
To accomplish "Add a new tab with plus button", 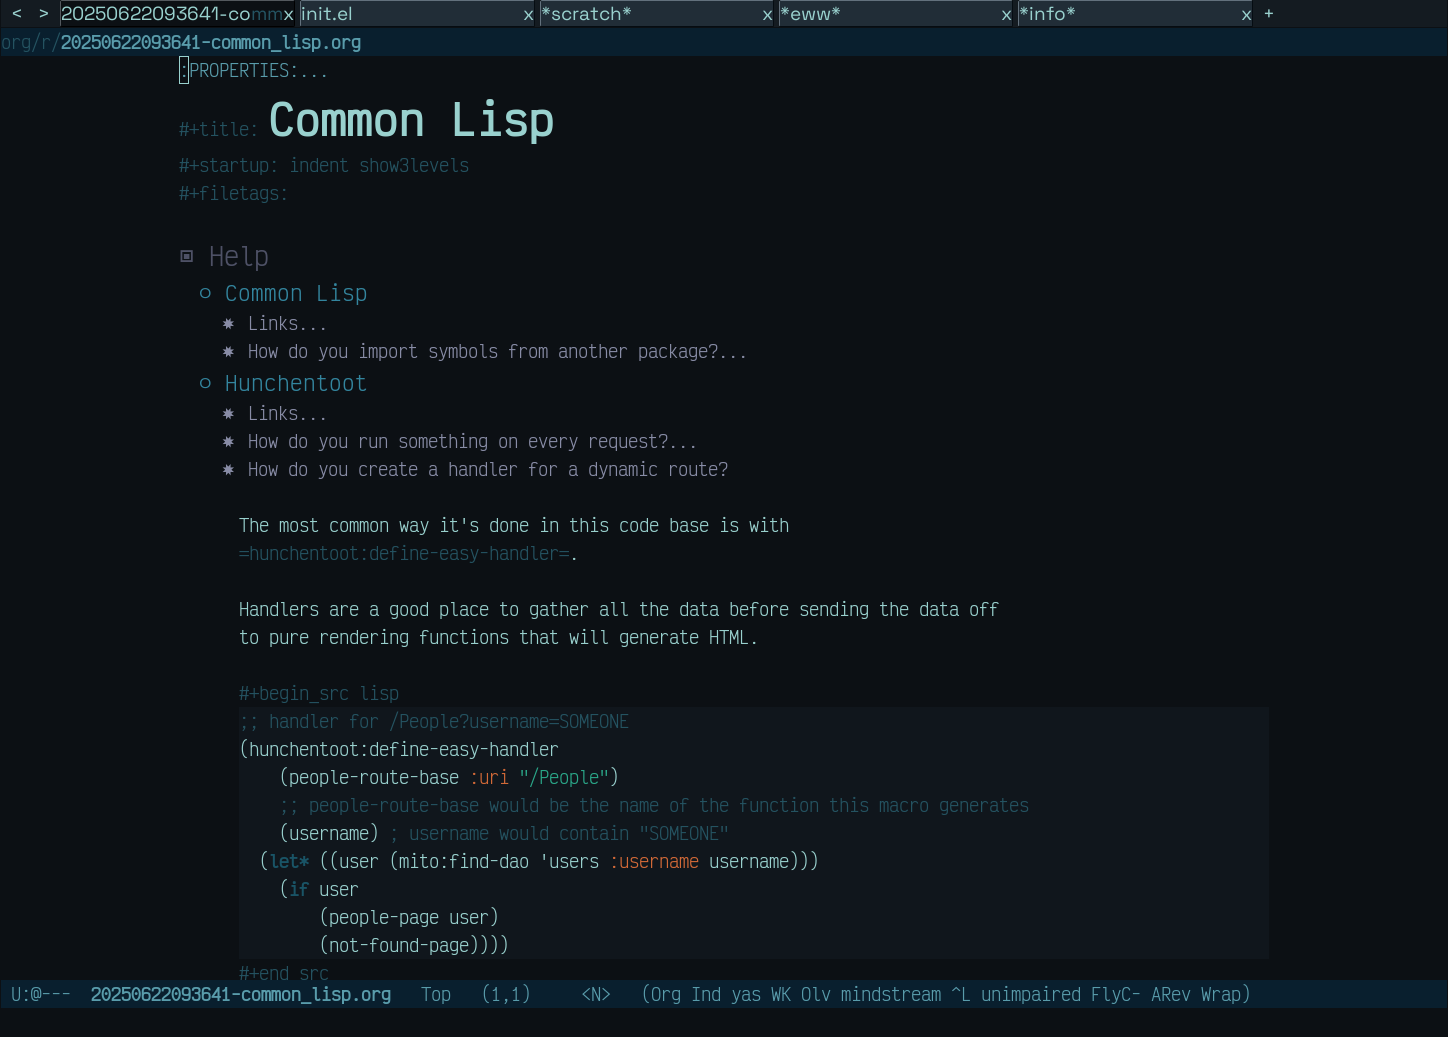I will click(x=1269, y=14).
